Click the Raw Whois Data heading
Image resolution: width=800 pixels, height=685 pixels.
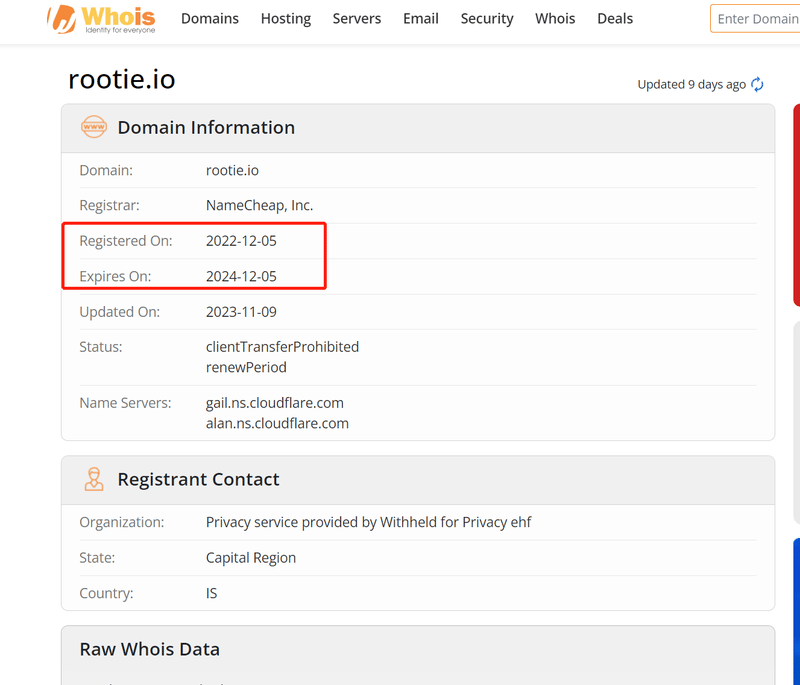[149, 649]
